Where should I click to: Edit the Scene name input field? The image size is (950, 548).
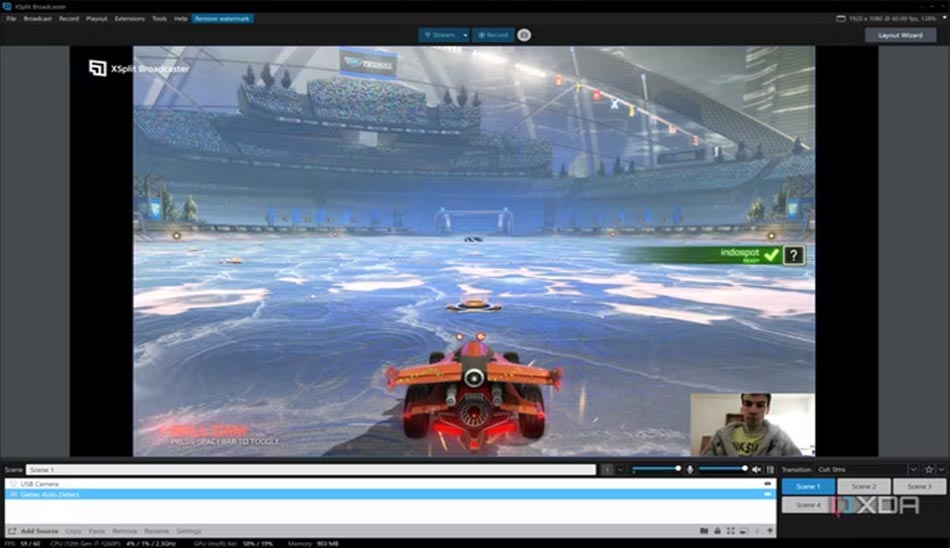pos(311,470)
